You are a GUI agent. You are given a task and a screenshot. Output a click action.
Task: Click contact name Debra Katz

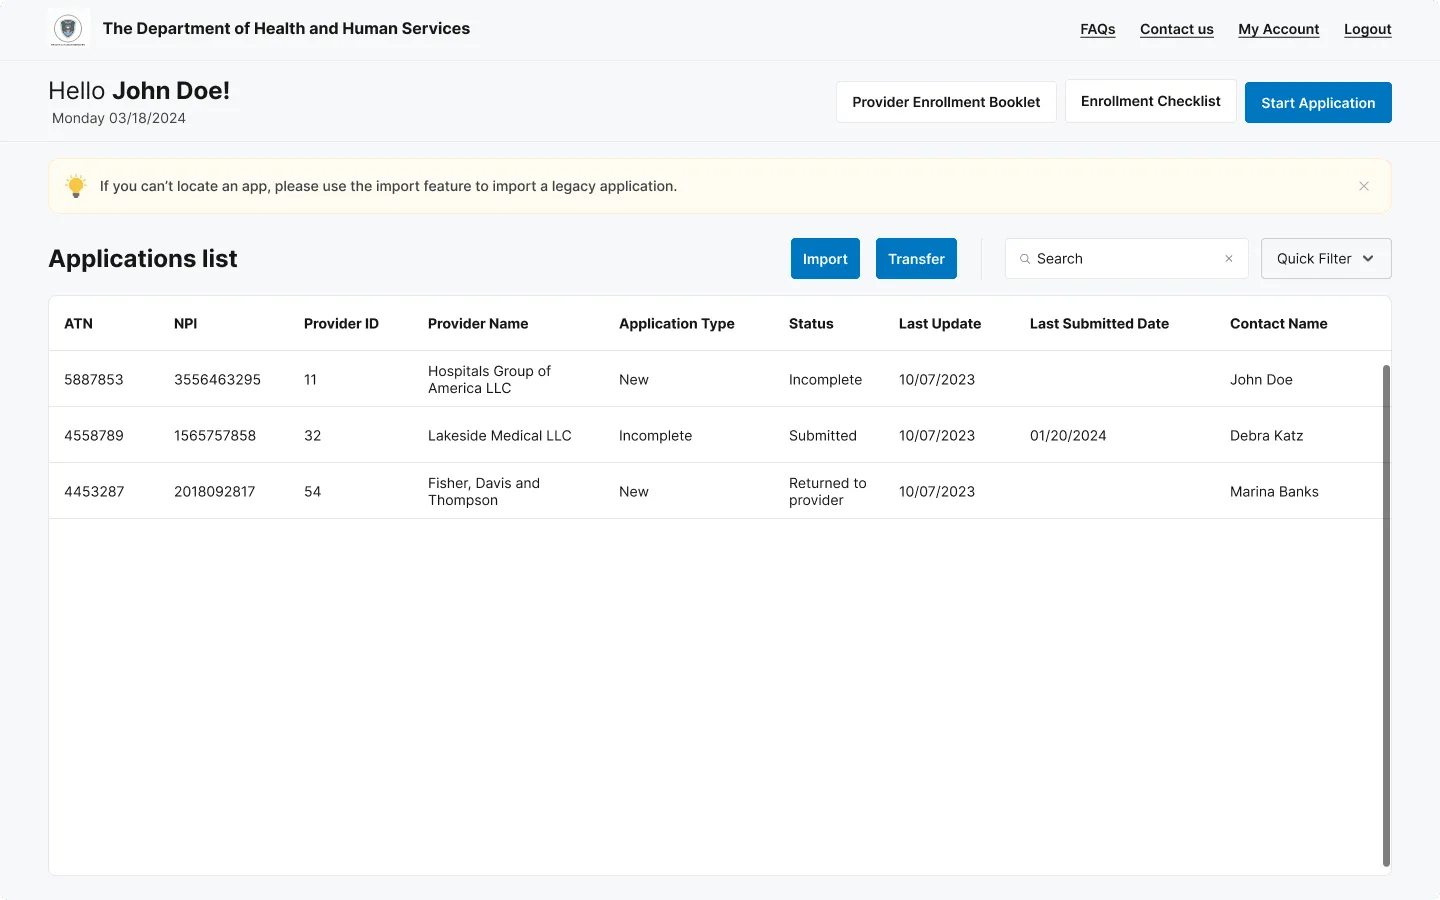[x=1267, y=436]
